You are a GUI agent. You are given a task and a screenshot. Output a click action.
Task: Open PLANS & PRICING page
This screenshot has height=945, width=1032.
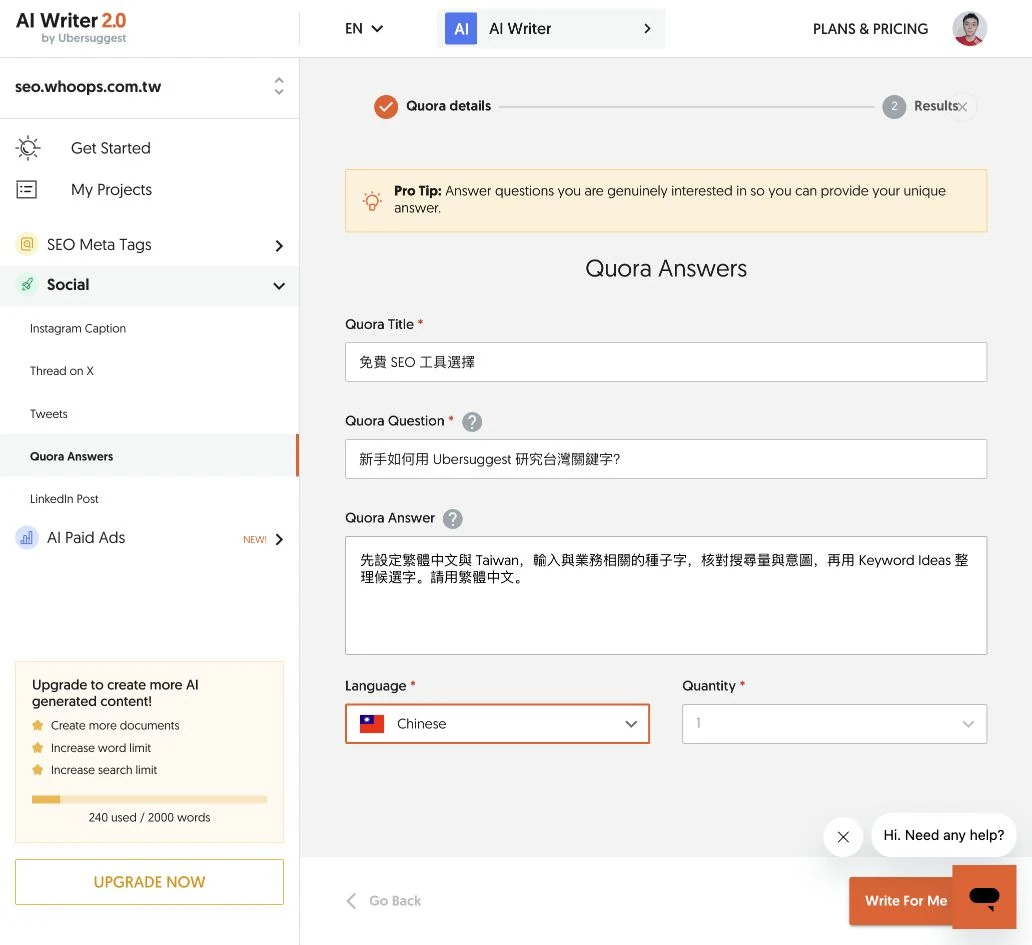tap(870, 29)
